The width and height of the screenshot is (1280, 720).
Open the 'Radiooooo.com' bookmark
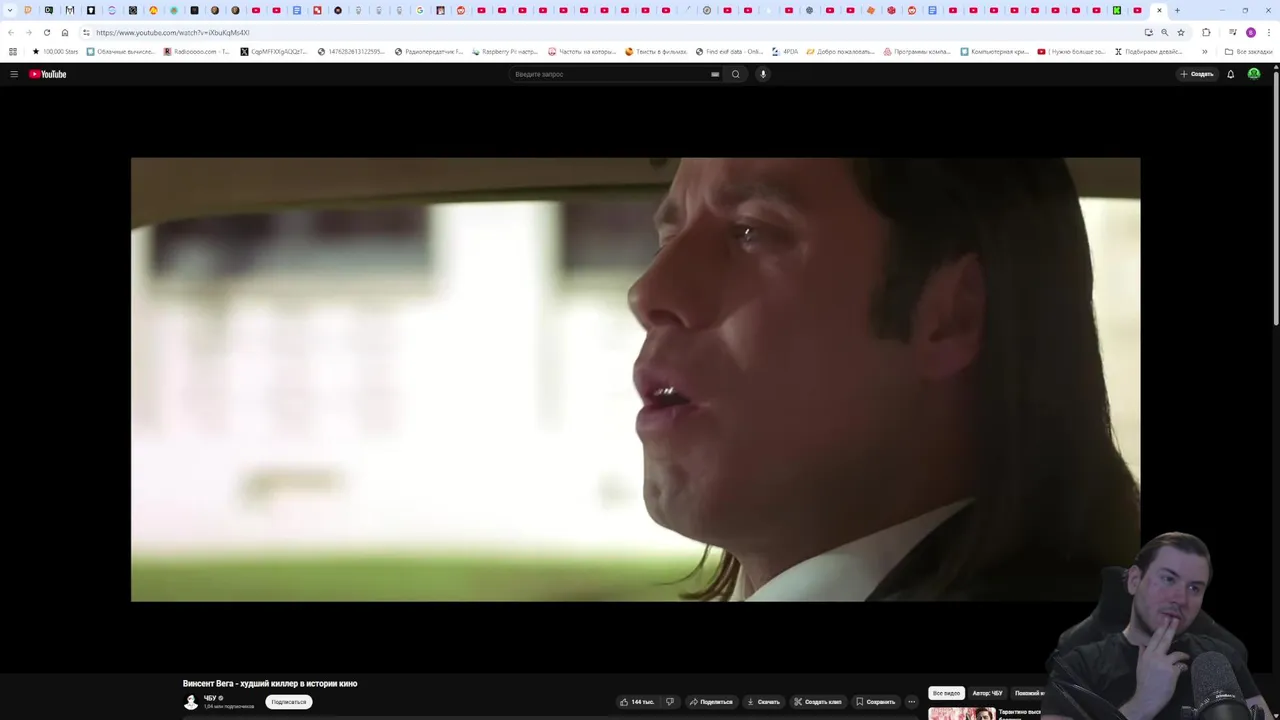pos(196,51)
